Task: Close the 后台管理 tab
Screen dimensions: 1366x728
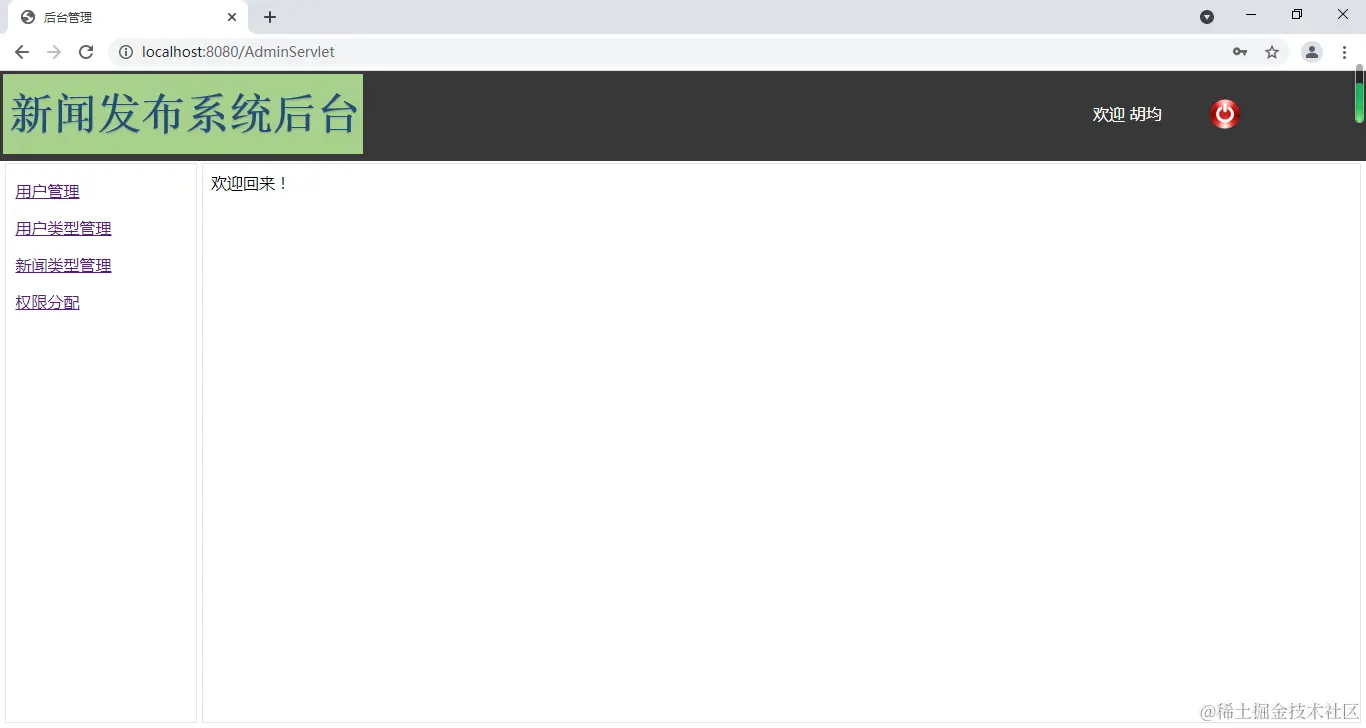Action: click(231, 17)
